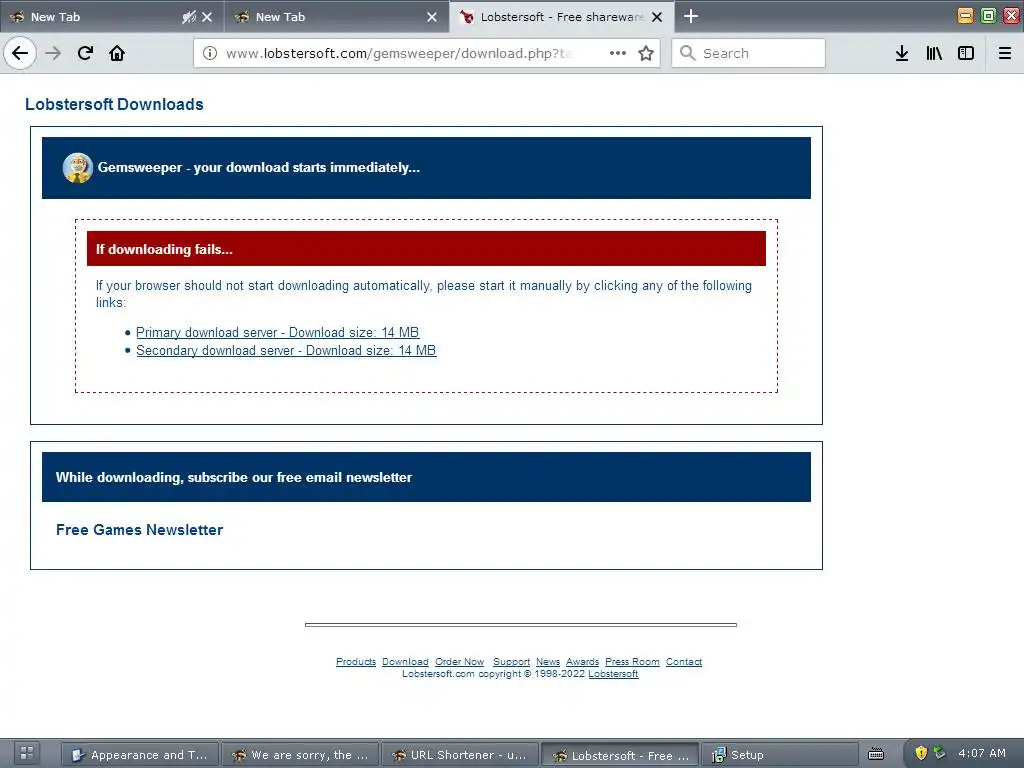The width and height of the screenshot is (1024, 768).
Task: Reload the current page
Action: [85, 53]
